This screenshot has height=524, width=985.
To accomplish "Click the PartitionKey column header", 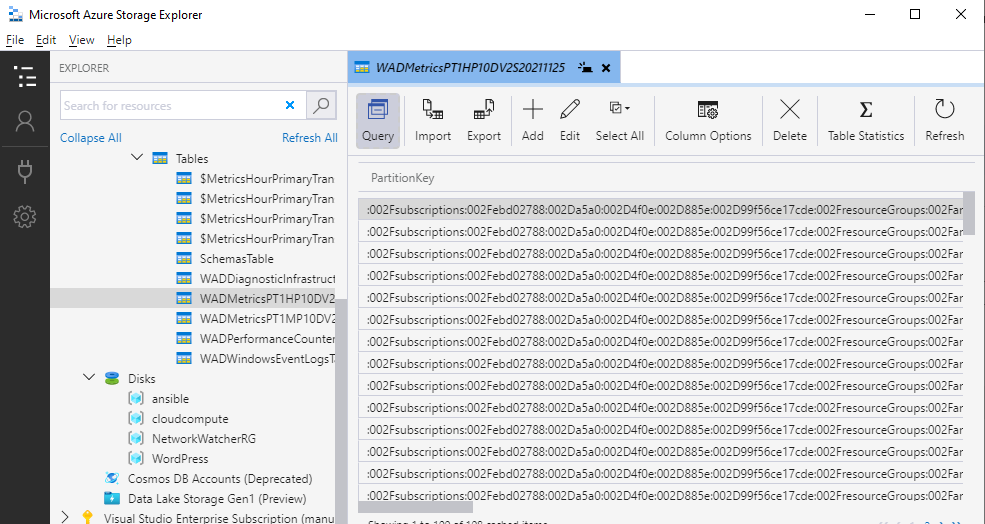I will [x=402, y=178].
